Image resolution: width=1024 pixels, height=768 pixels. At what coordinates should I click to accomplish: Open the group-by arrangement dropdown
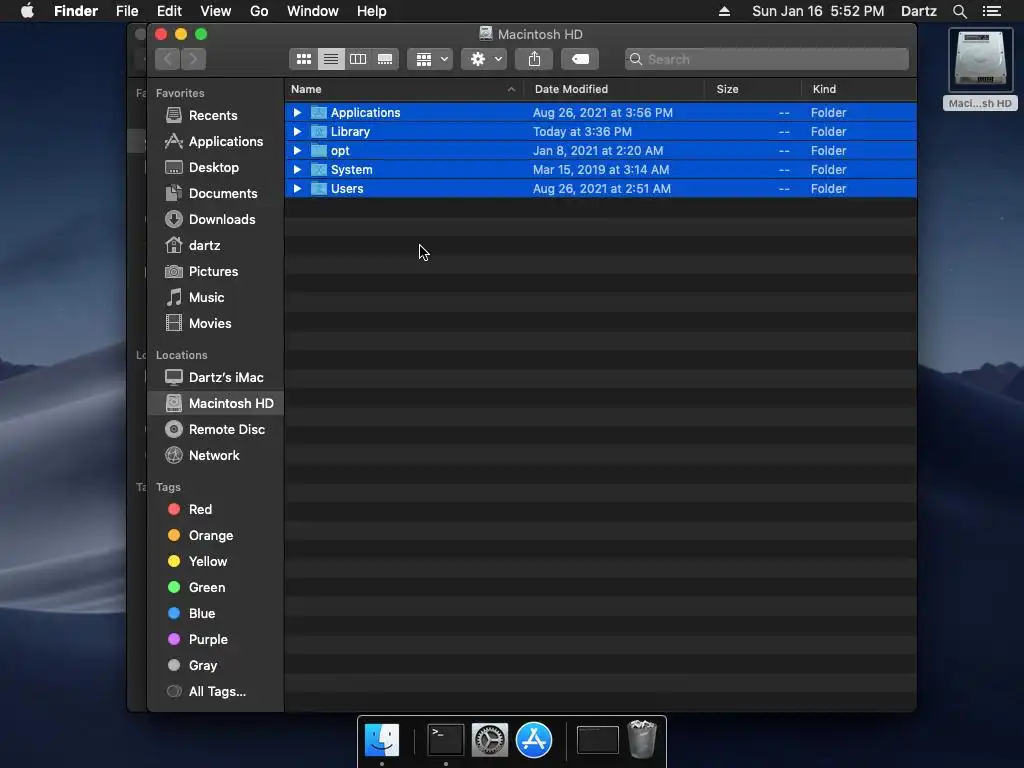pos(430,59)
